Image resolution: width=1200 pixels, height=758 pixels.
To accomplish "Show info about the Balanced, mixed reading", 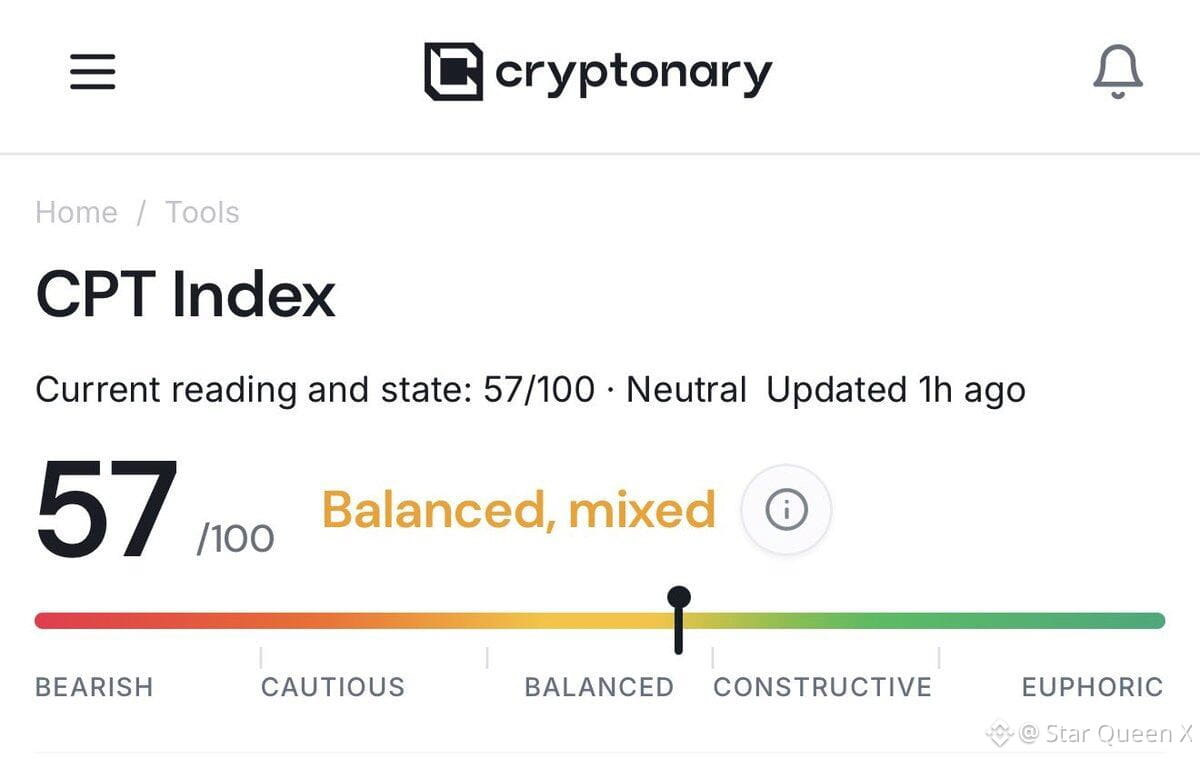I will point(786,510).
